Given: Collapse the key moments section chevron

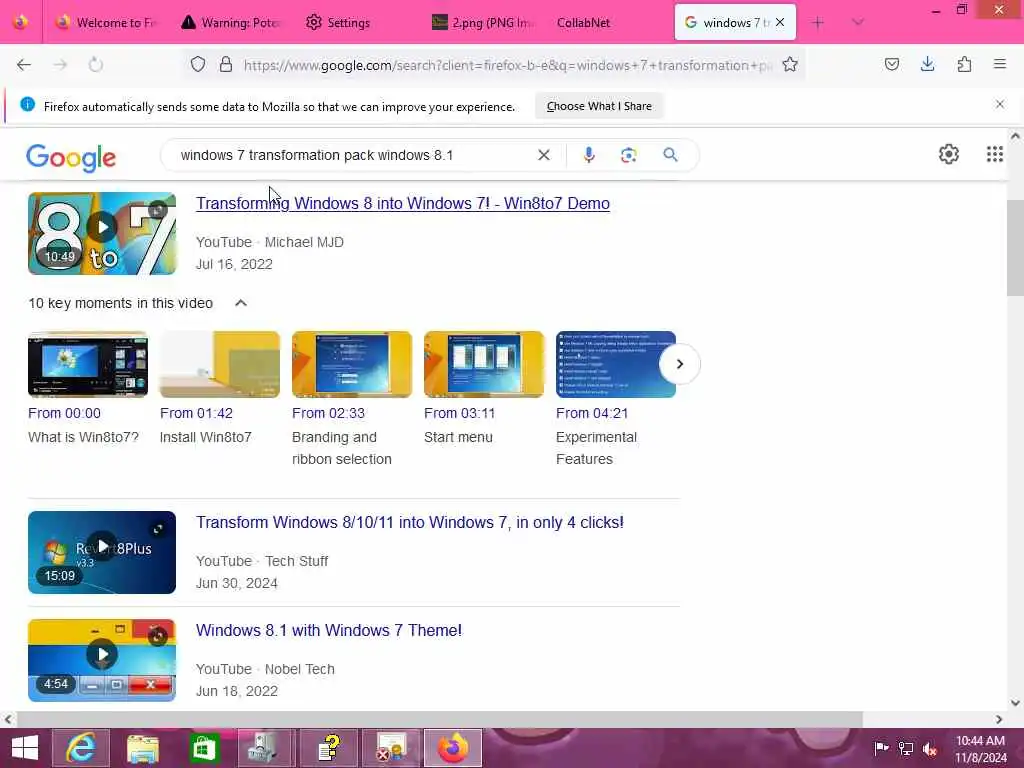Looking at the screenshot, I should pos(241,303).
